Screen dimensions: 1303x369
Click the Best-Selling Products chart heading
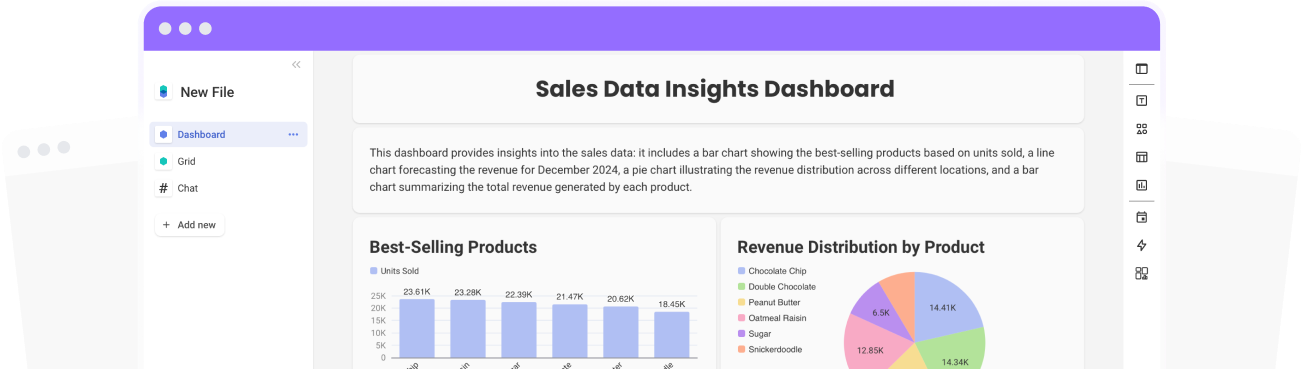pyautogui.click(x=453, y=247)
